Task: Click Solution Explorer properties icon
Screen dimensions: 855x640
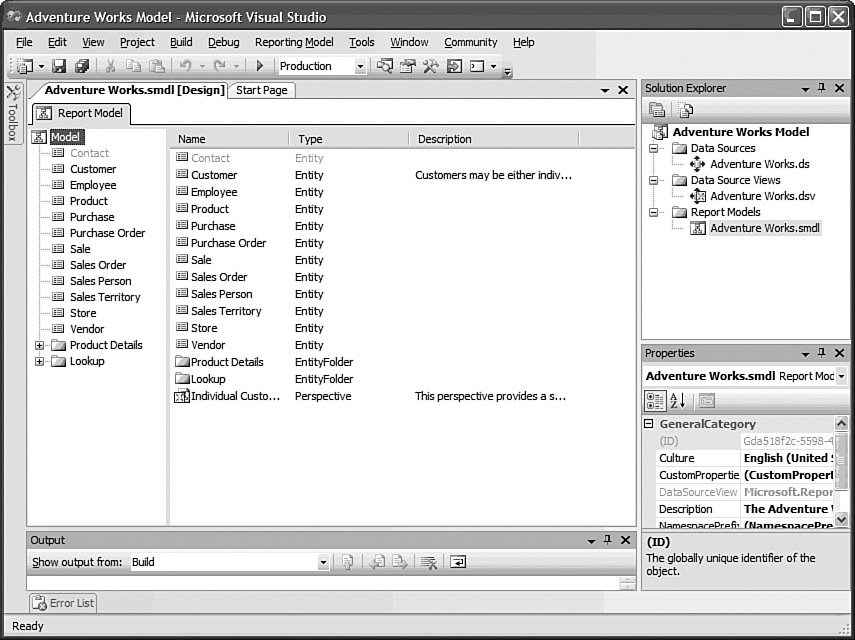Action: point(657,110)
